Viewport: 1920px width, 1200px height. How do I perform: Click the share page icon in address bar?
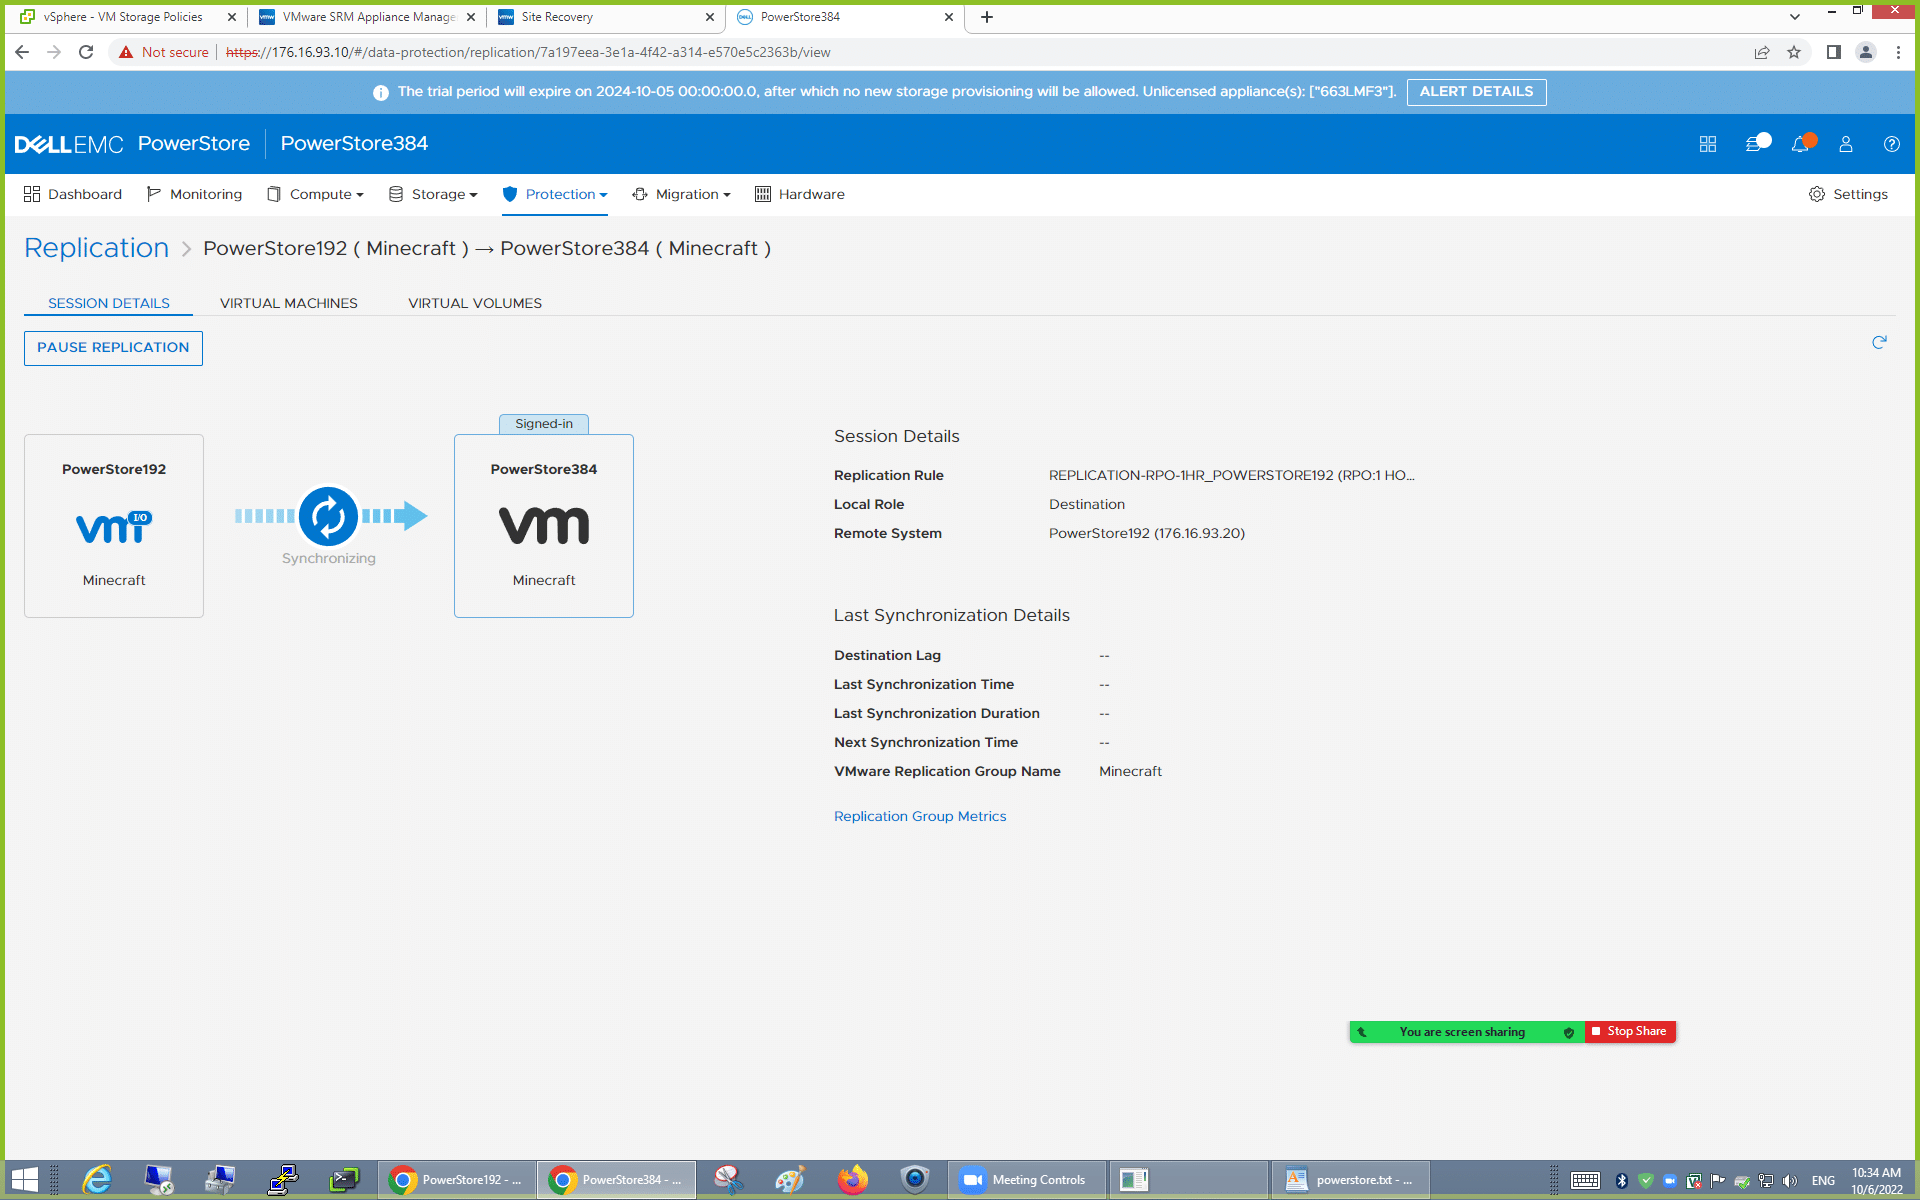click(1762, 52)
